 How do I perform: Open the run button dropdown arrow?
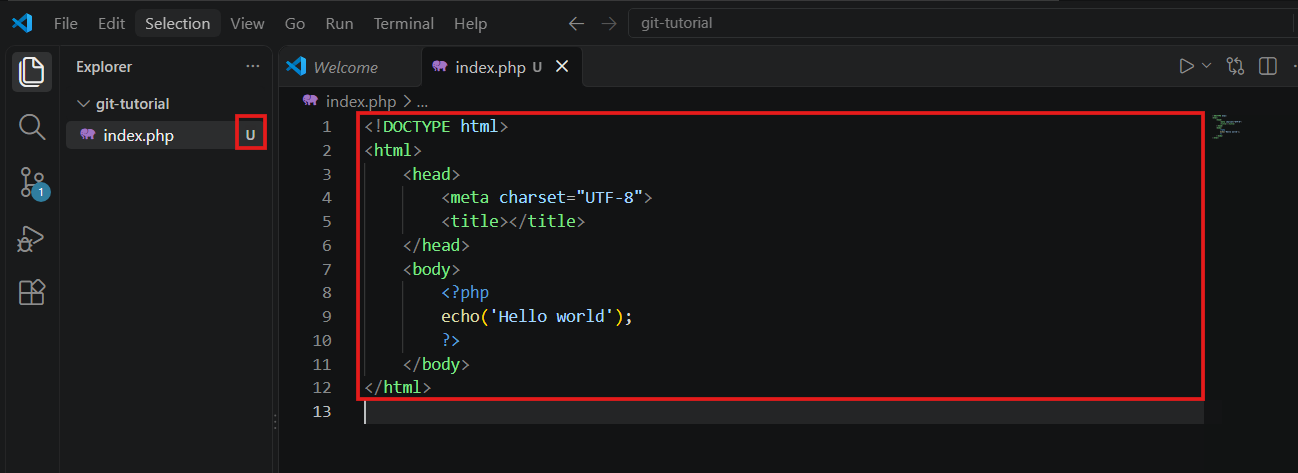[1207, 66]
